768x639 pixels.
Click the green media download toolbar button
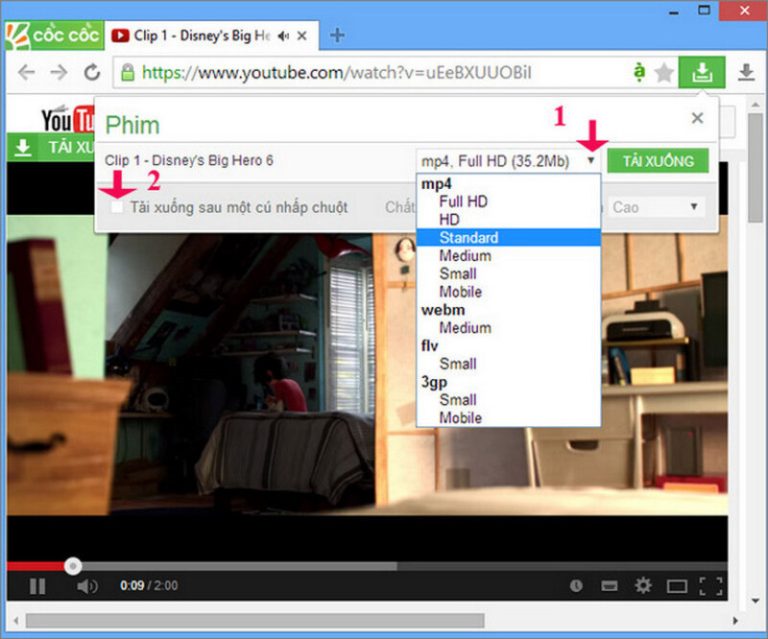coord(702,72)
